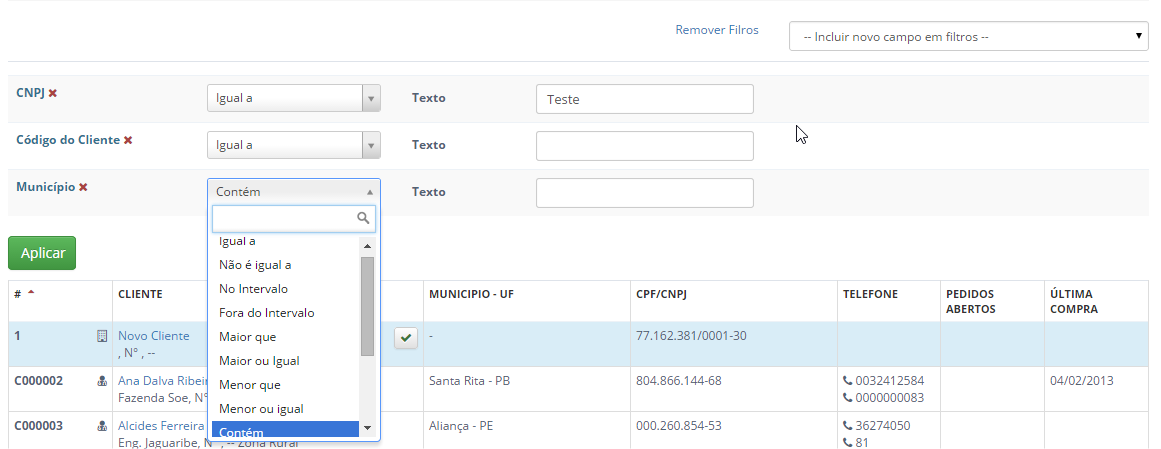This screenshot has width=1161, height=449.
Task: Click the Município text input field
Action: point(644,192)
